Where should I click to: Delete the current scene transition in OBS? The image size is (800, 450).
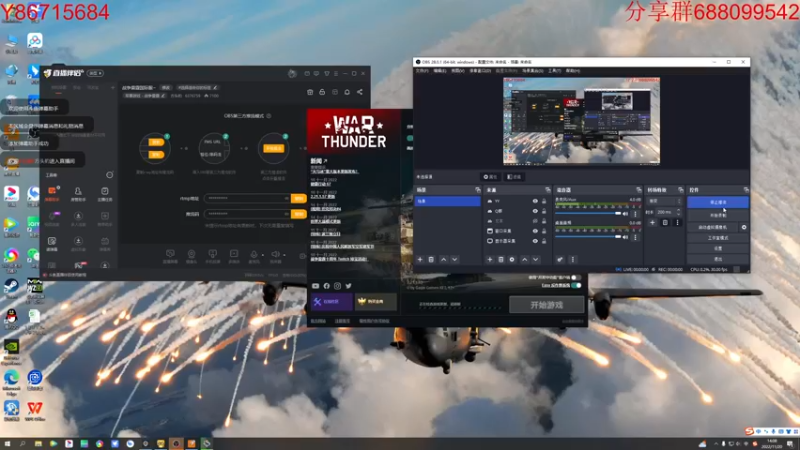tap(665, 222)
